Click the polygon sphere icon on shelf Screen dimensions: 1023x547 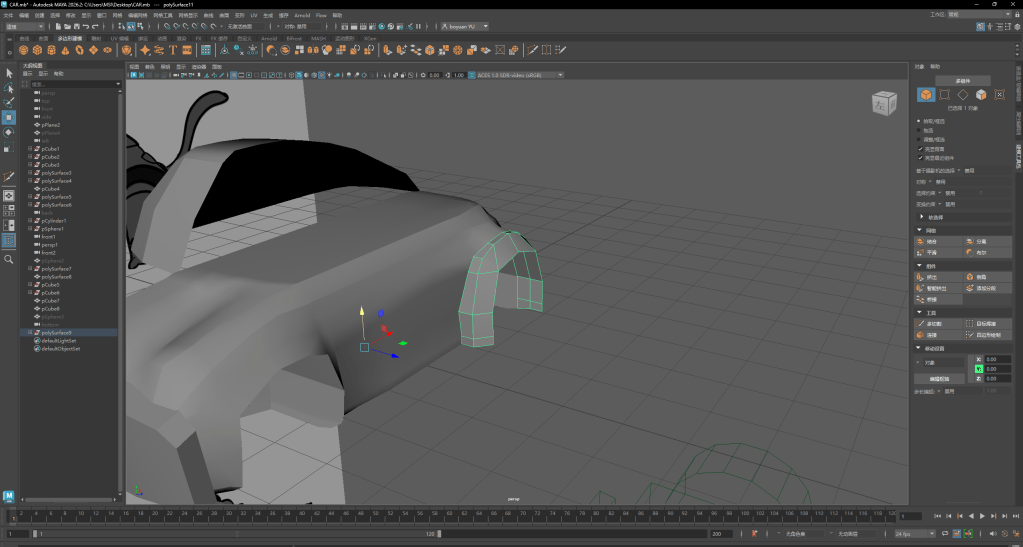(23, 49)
